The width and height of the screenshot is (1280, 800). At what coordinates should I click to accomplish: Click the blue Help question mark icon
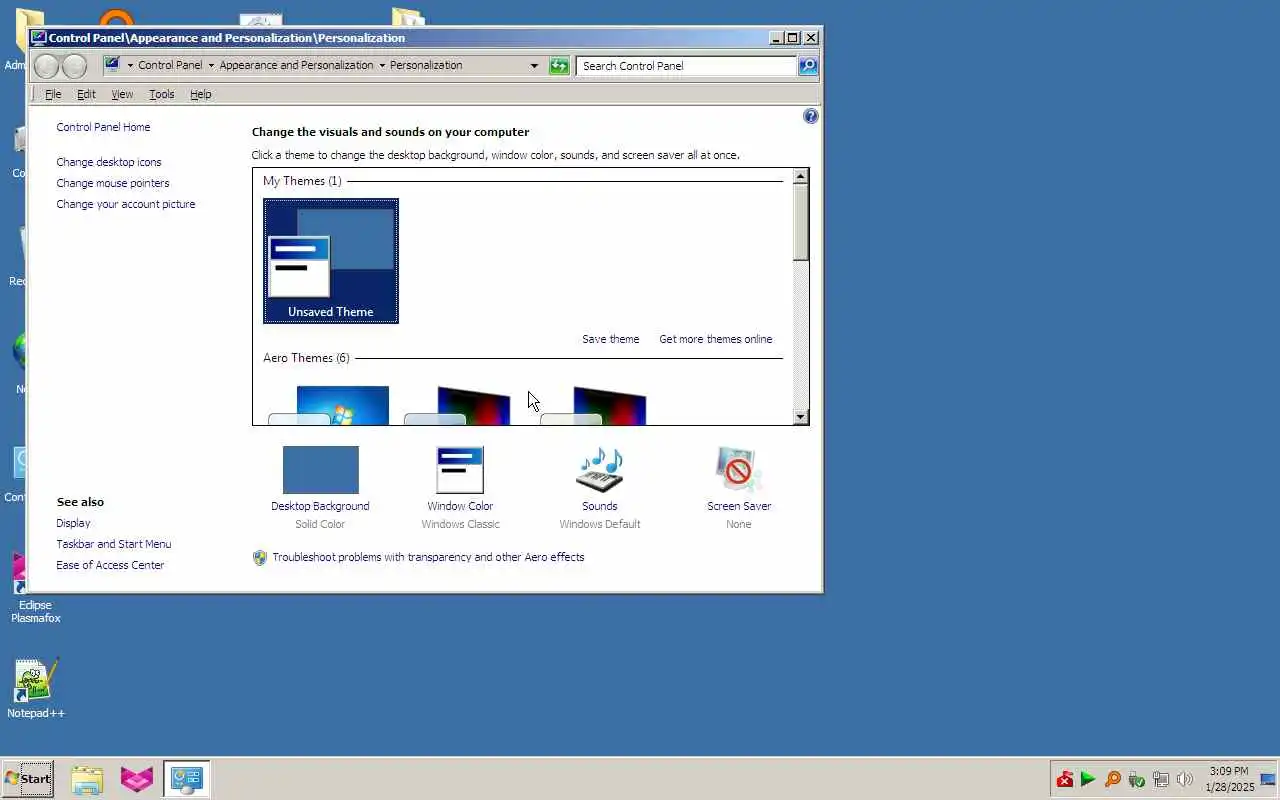click(x=811, y=116)
